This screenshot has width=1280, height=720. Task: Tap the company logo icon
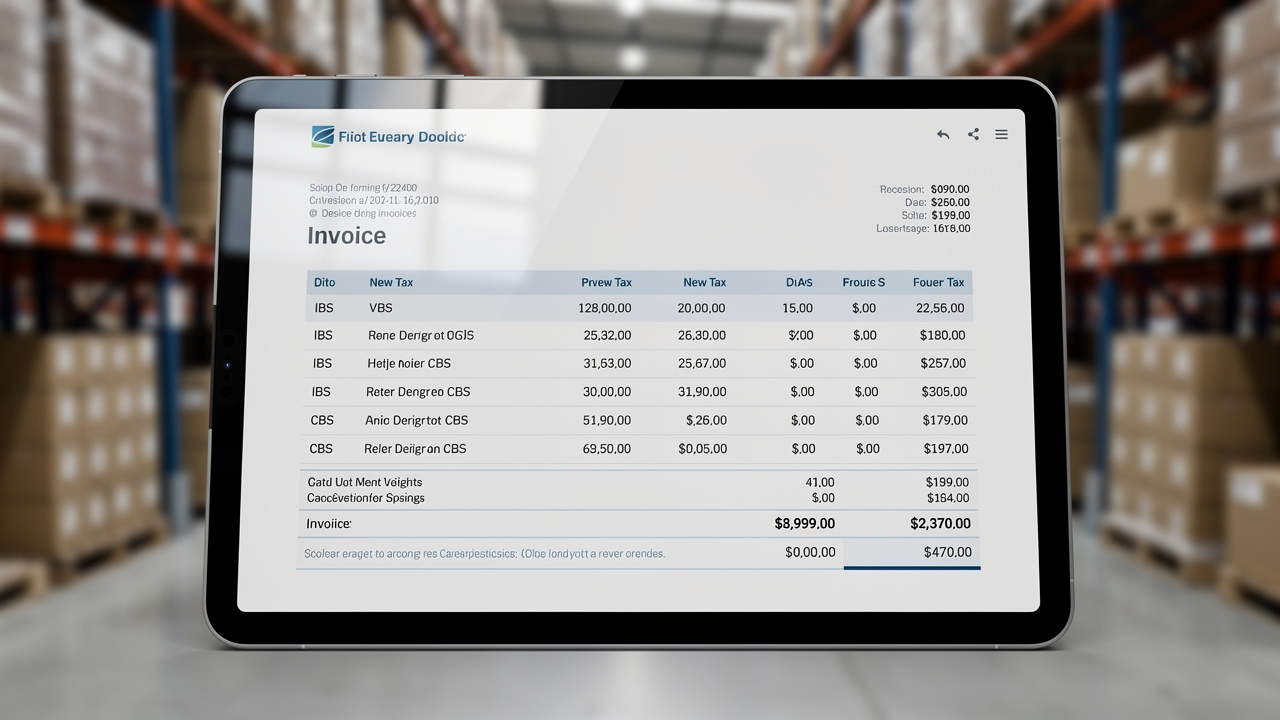(x=323, y=137)
